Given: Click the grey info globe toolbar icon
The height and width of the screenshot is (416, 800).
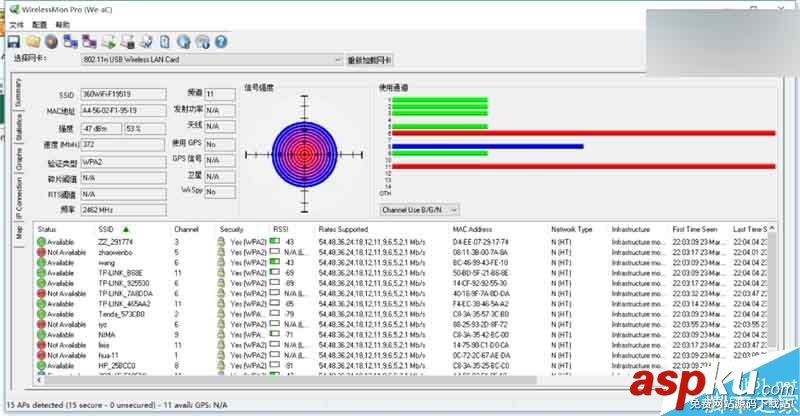Looking at the screenshot, I should click(203, 41).
